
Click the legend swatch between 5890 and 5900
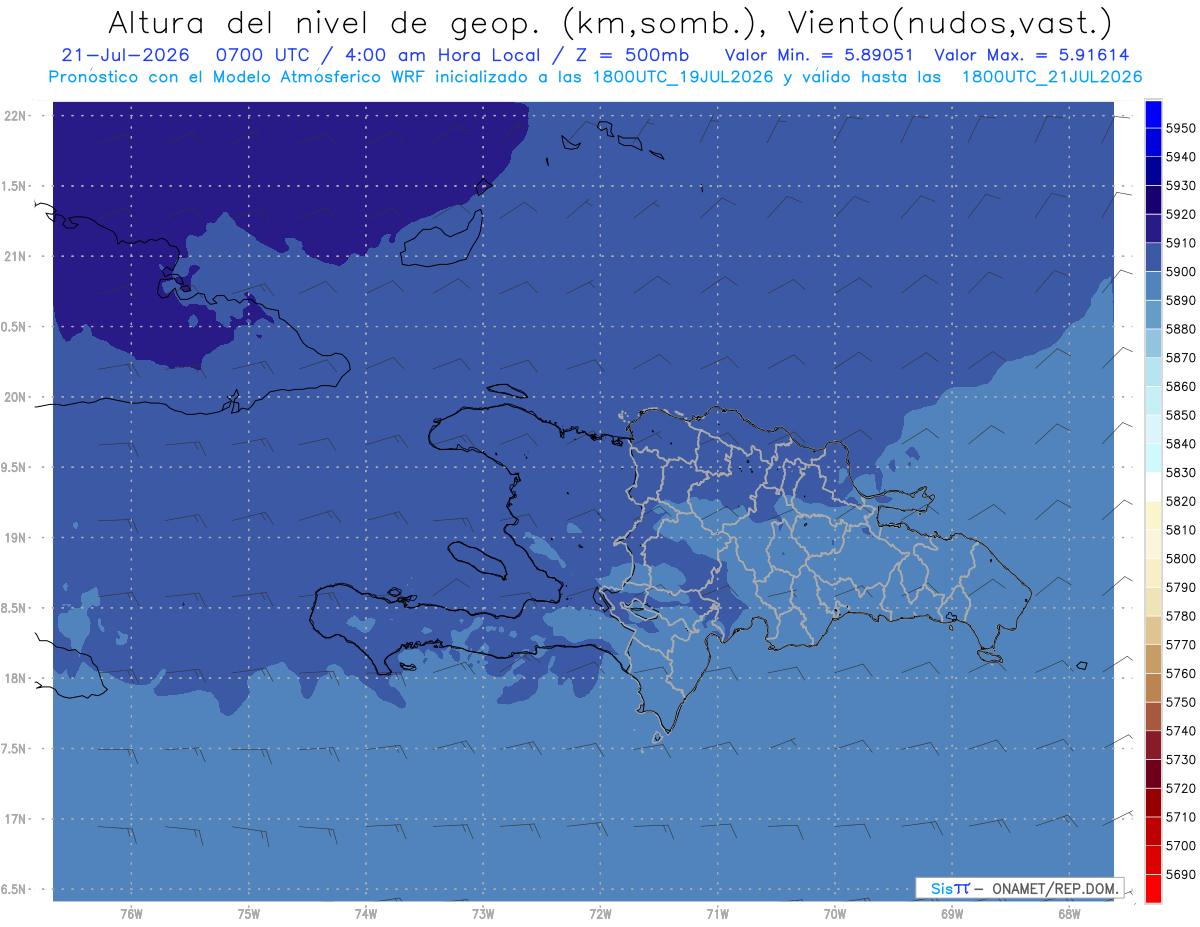point(1153,286)
